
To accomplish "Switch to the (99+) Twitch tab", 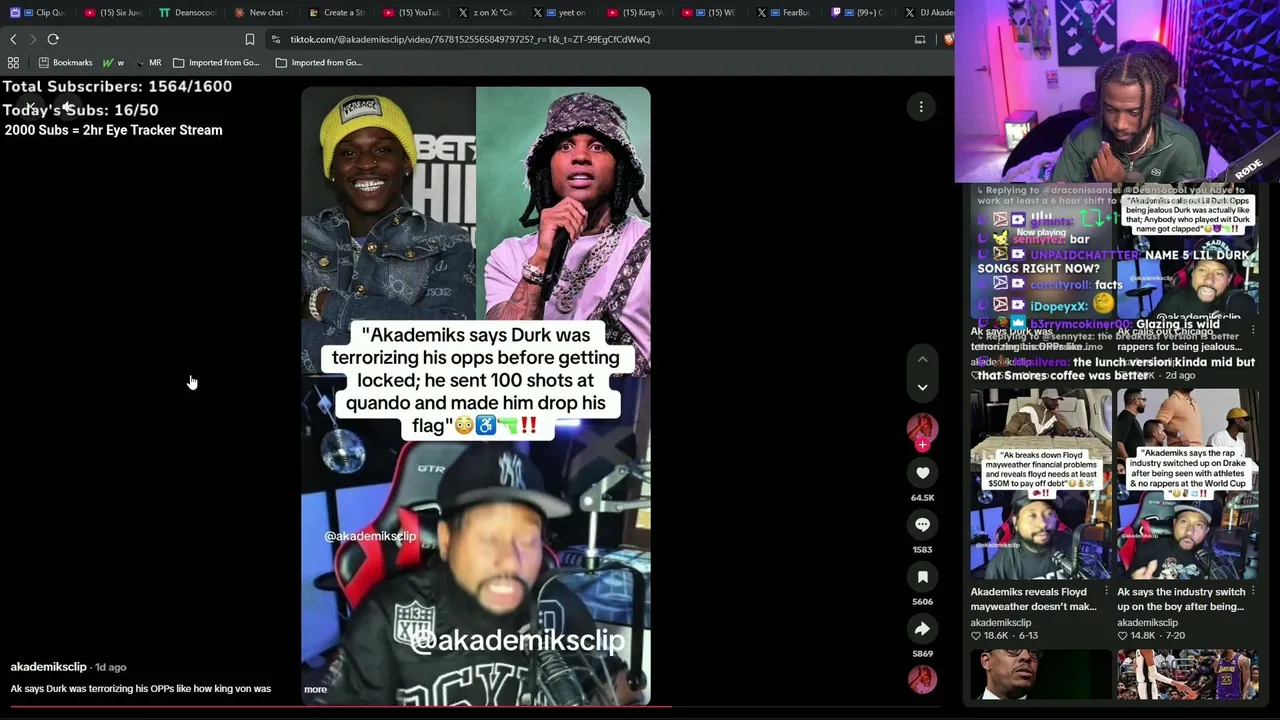I will tap(860, 13).
